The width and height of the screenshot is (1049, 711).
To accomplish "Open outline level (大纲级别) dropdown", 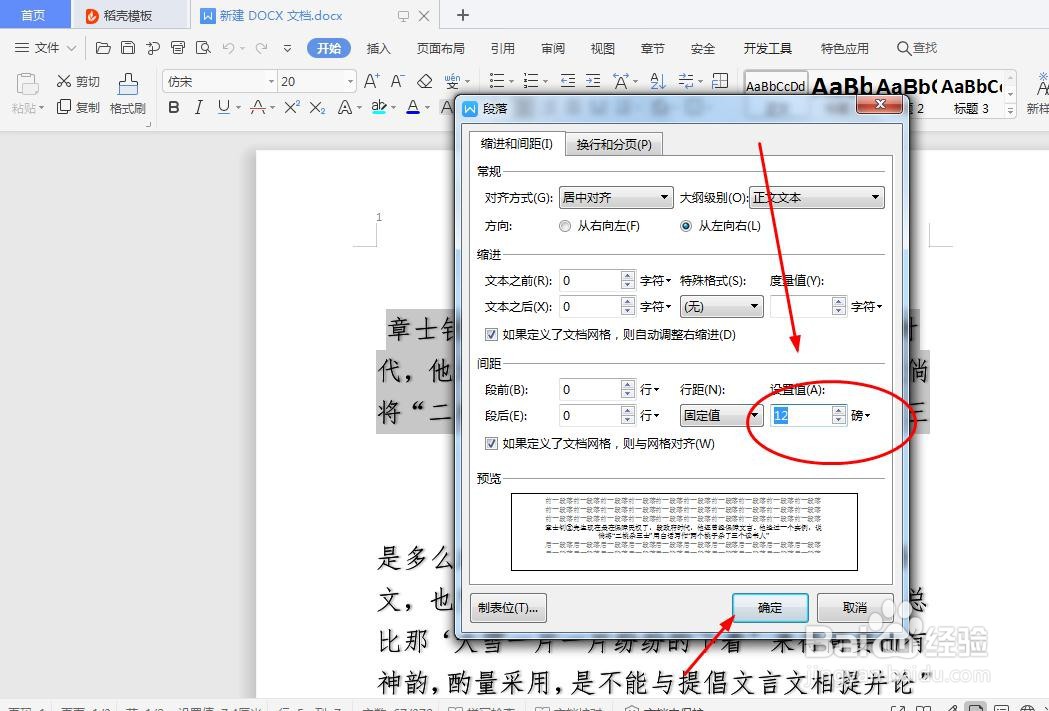I will click(x=817, y=197).
